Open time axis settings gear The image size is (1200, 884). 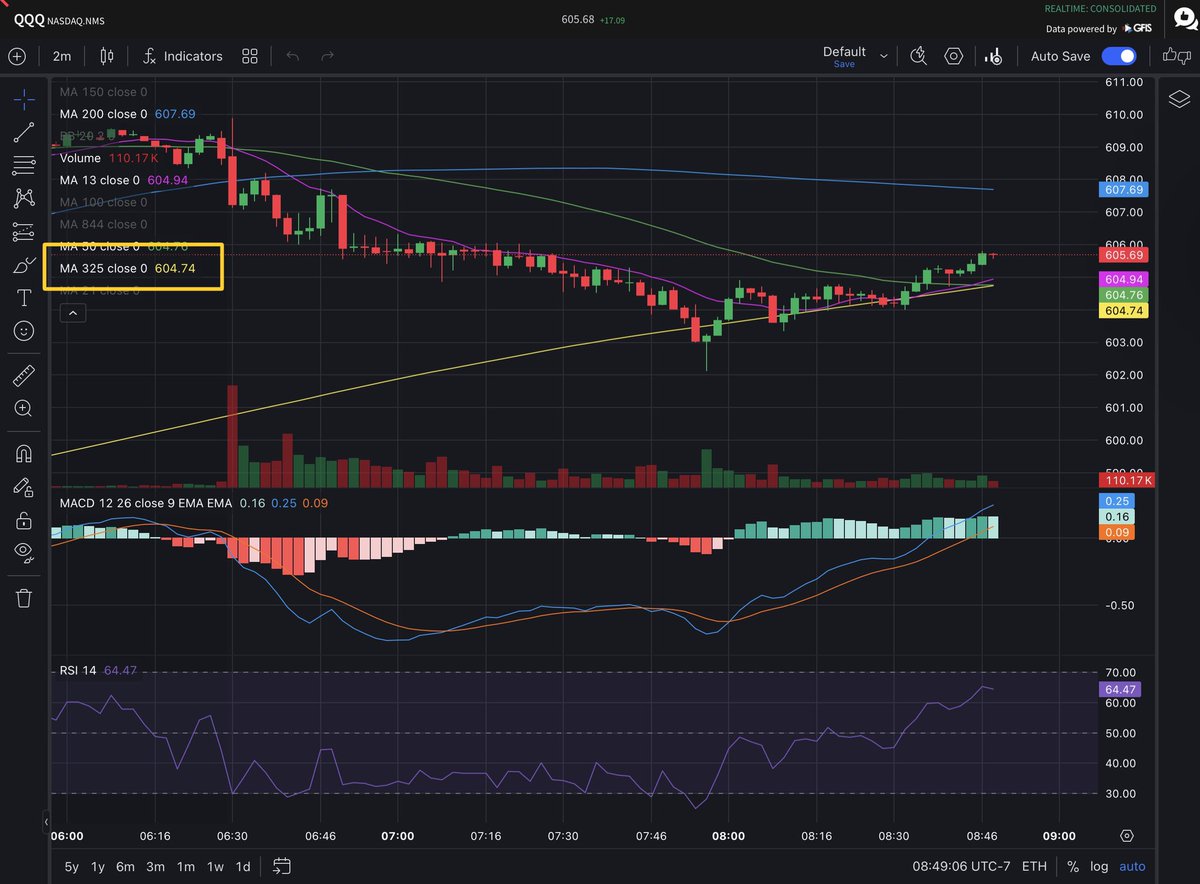pos(1127,835)
